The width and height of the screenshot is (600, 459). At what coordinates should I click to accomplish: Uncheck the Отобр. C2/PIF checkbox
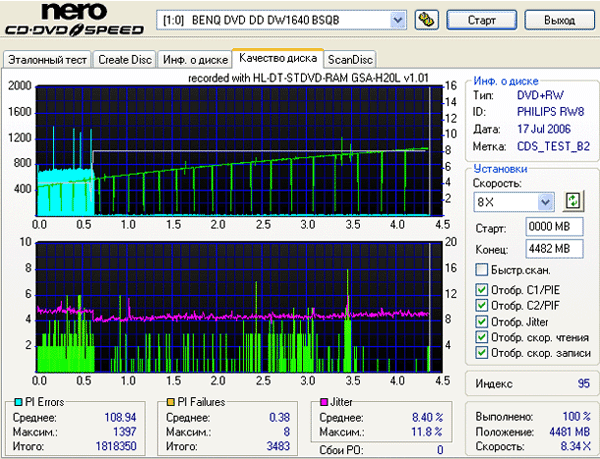point(482,306)
